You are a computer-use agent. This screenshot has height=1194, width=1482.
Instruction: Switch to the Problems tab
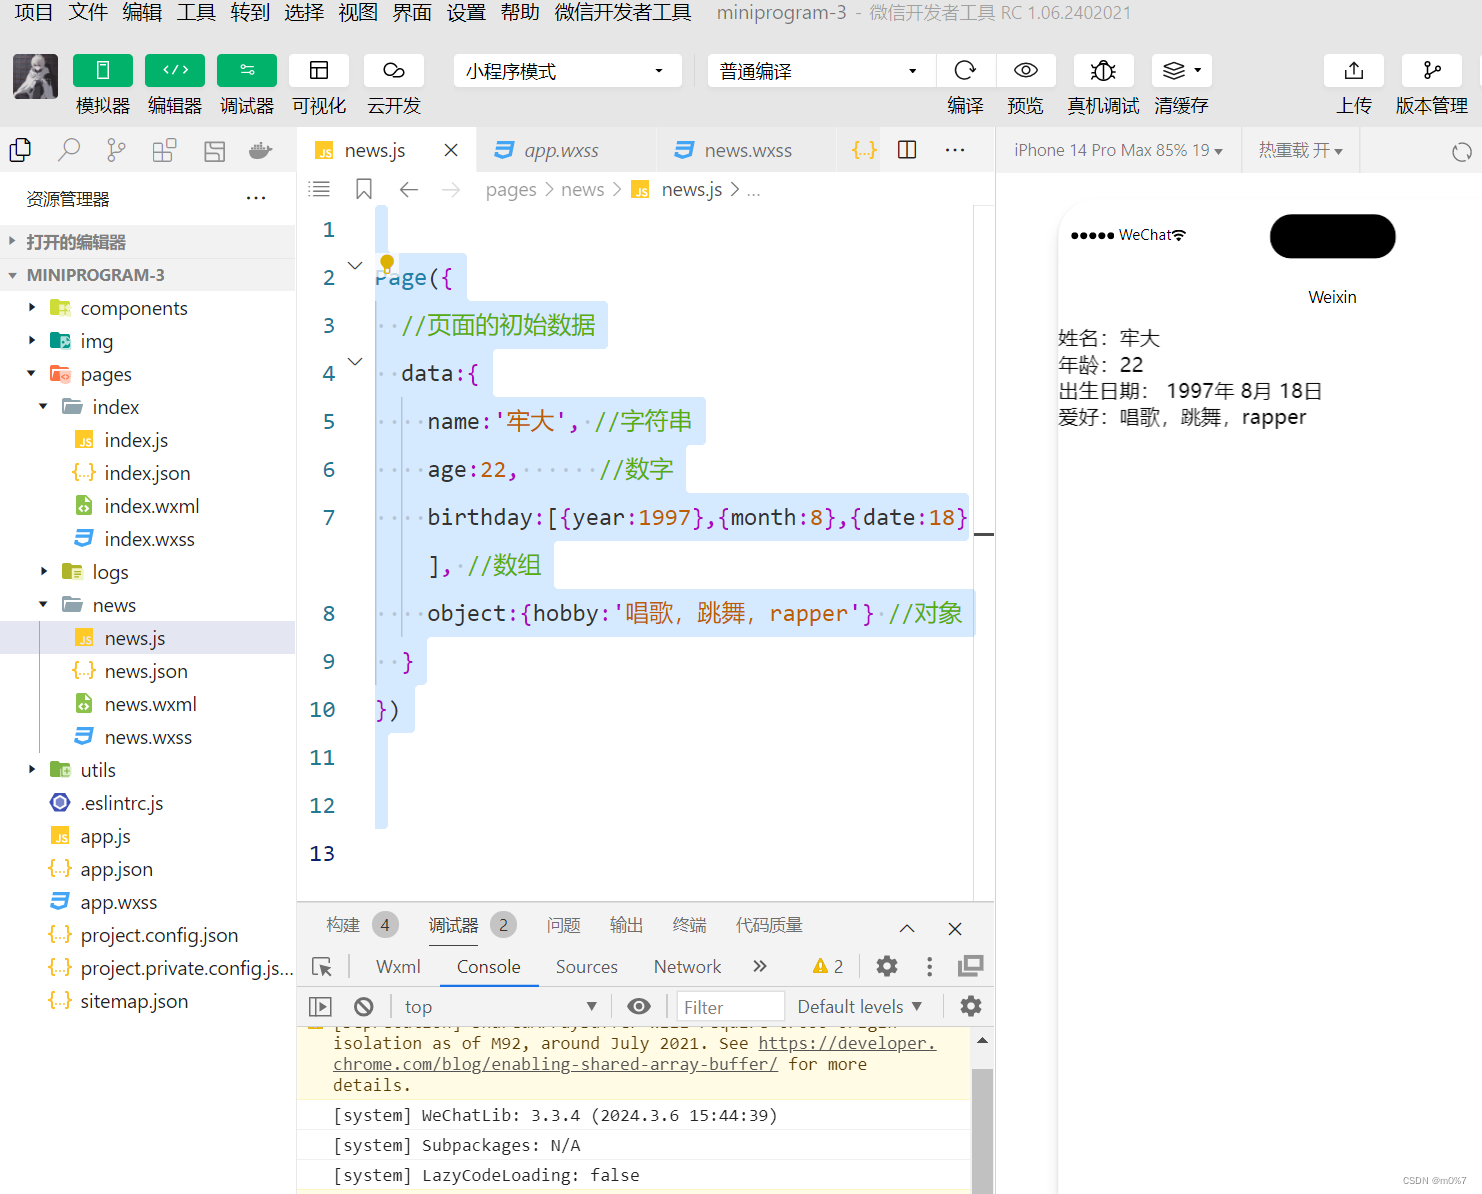coord(563,925)
